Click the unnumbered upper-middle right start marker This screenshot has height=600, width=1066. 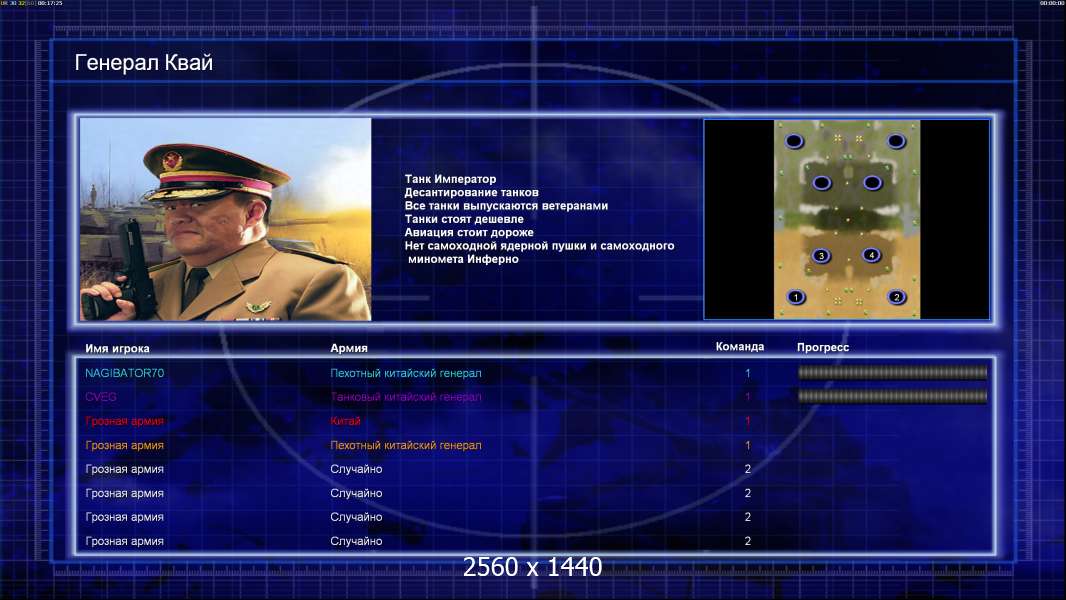872,182
